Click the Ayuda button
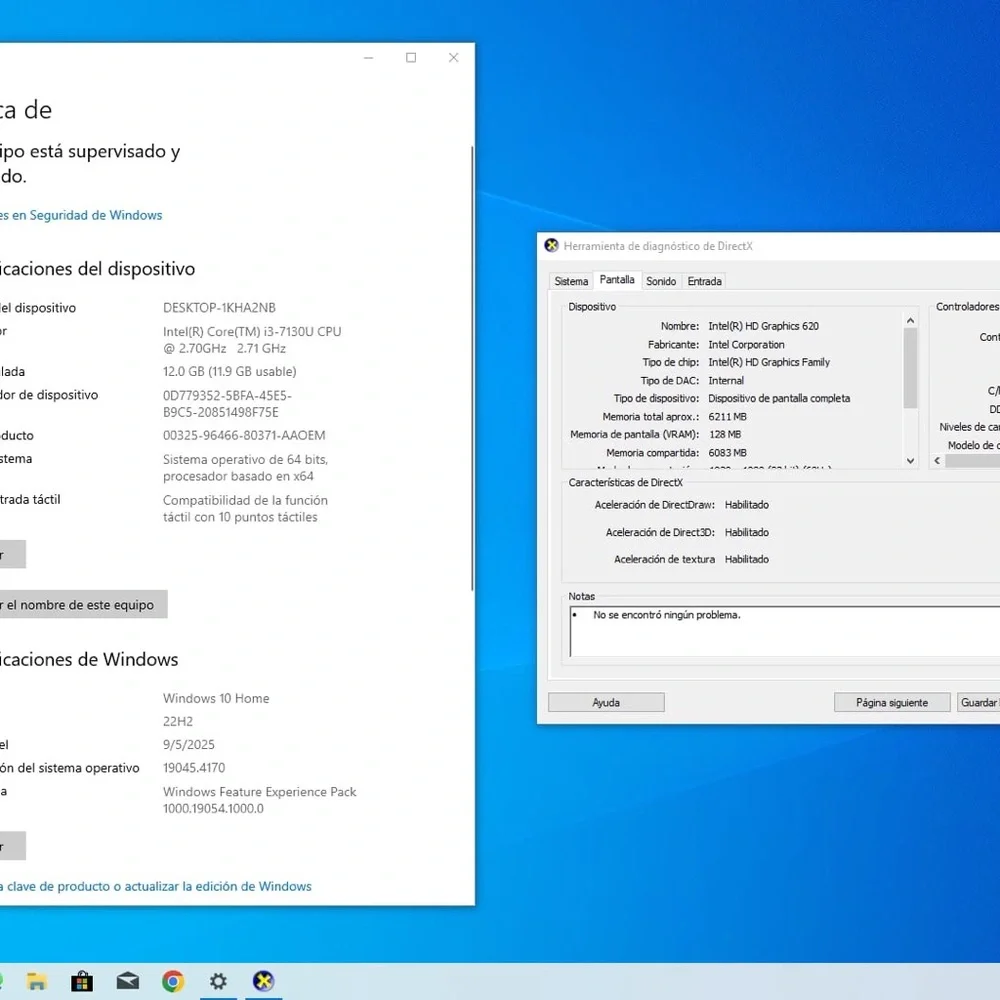 click(x=606, y=702)
